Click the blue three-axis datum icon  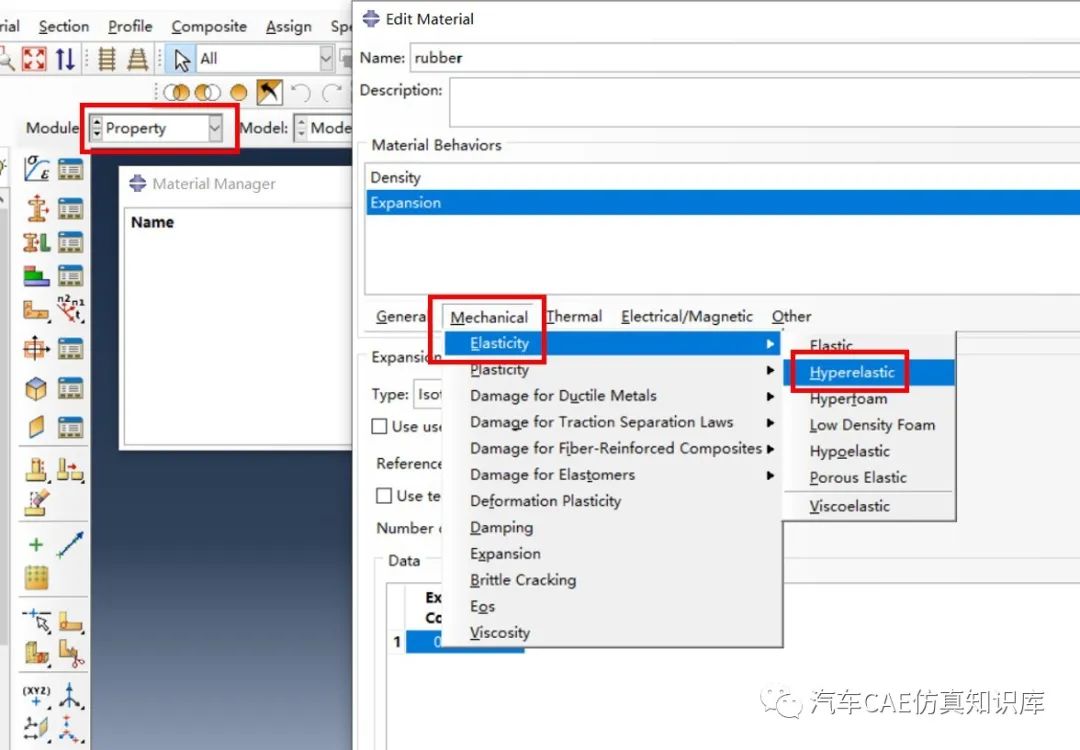(70, 694)
